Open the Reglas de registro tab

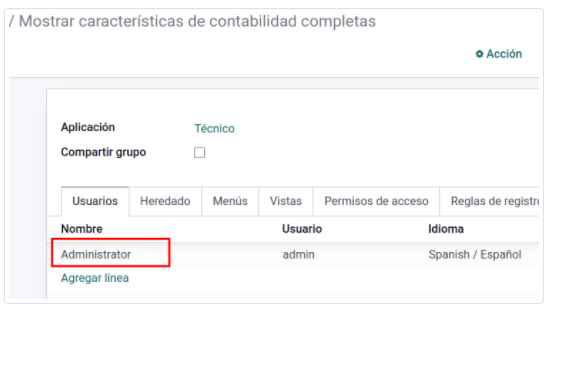489,201
